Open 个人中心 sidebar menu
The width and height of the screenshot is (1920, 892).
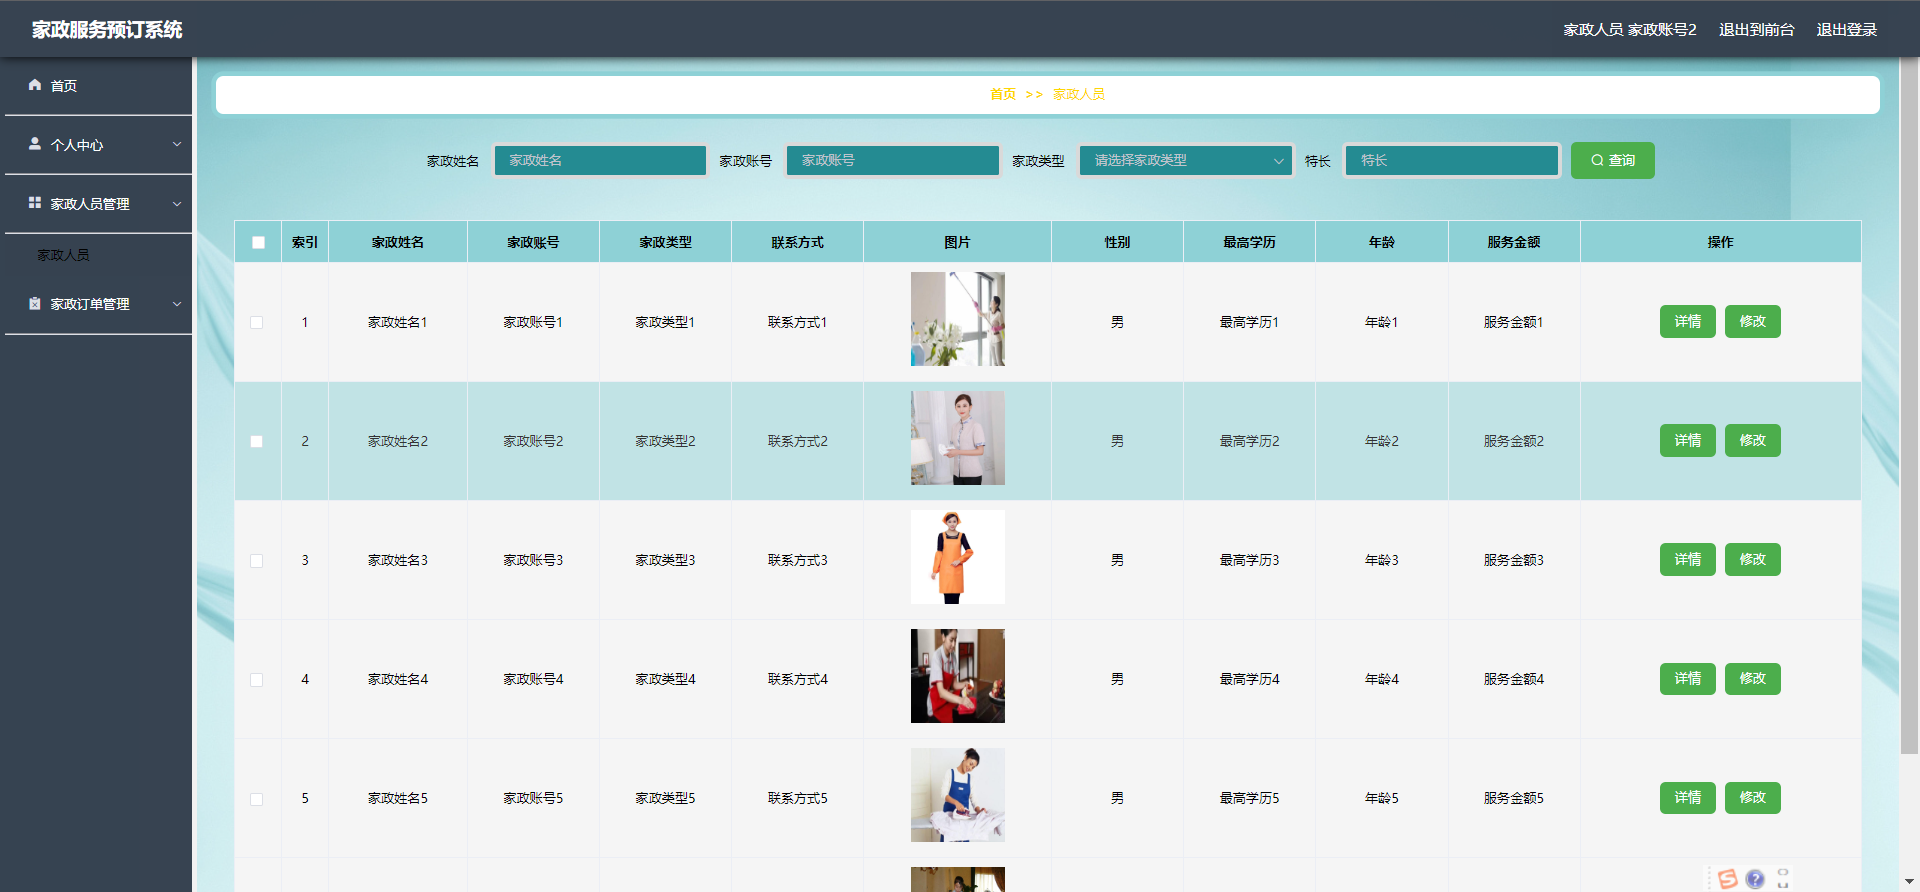pos(98,145)
